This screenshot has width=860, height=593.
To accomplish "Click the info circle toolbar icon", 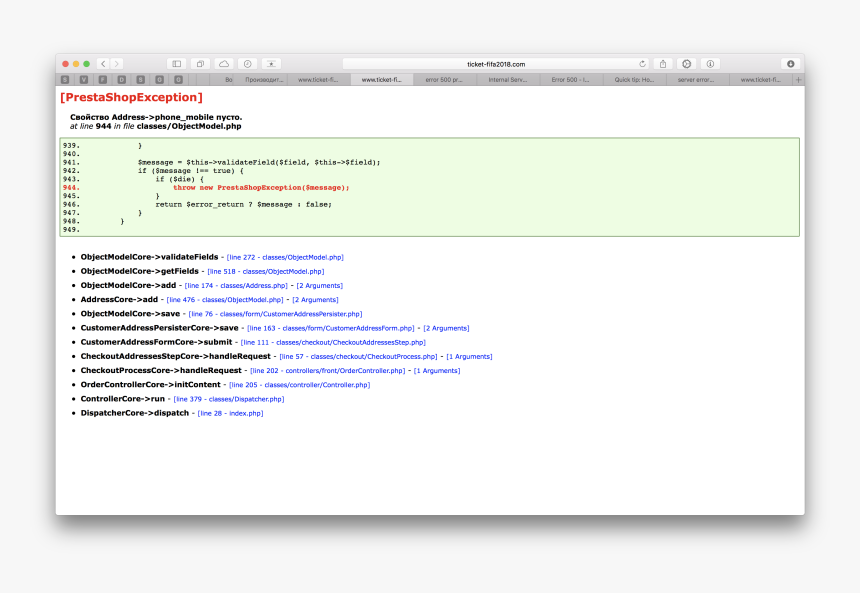I will pos(710,64).
